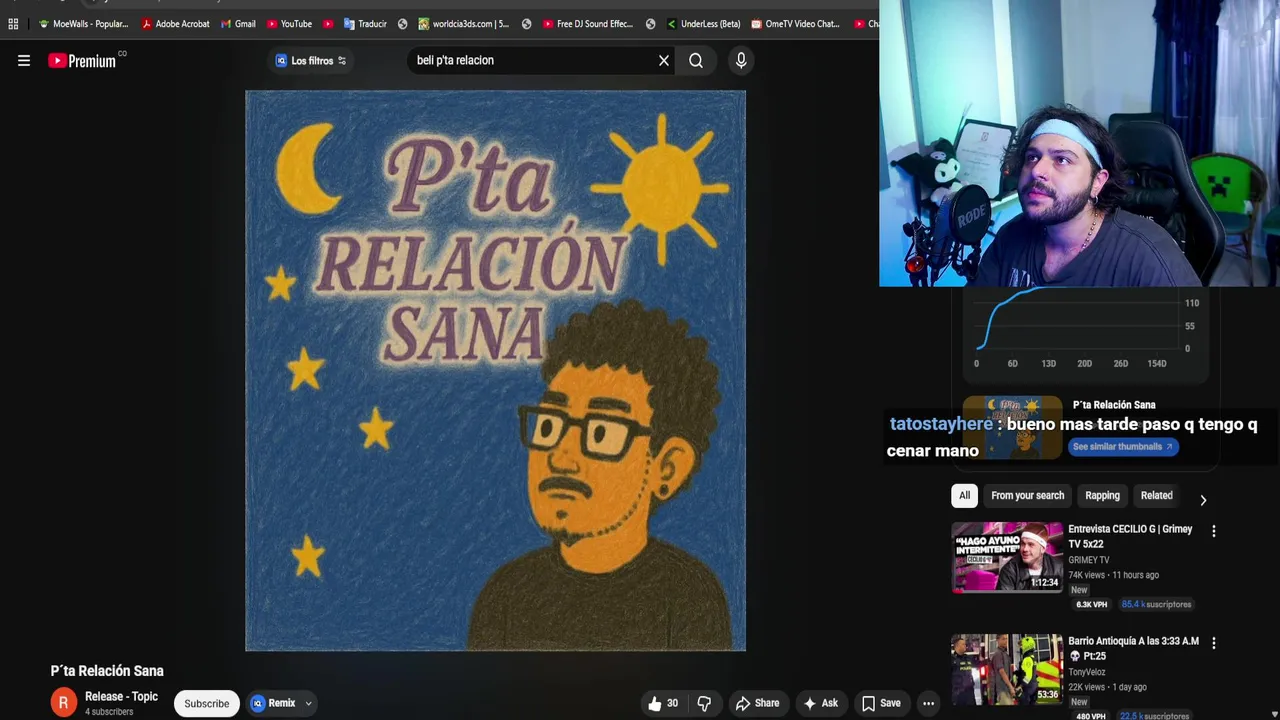Open the browser apps grid icon

coord(13,24)
